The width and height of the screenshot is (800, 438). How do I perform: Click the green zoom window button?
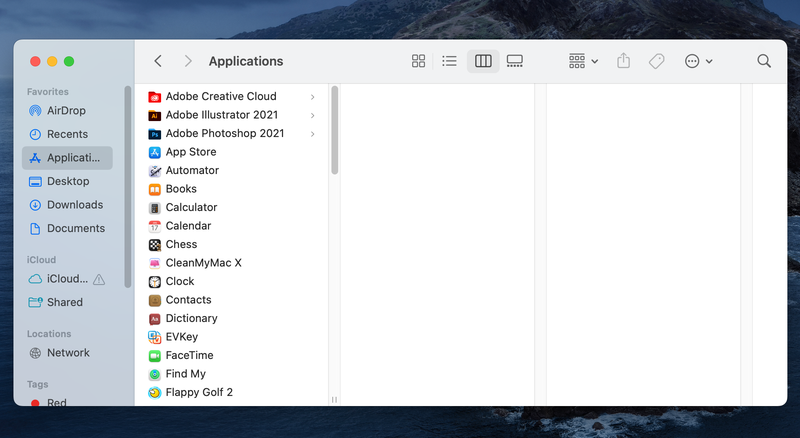pyautogui.click(x=69, y=62)
